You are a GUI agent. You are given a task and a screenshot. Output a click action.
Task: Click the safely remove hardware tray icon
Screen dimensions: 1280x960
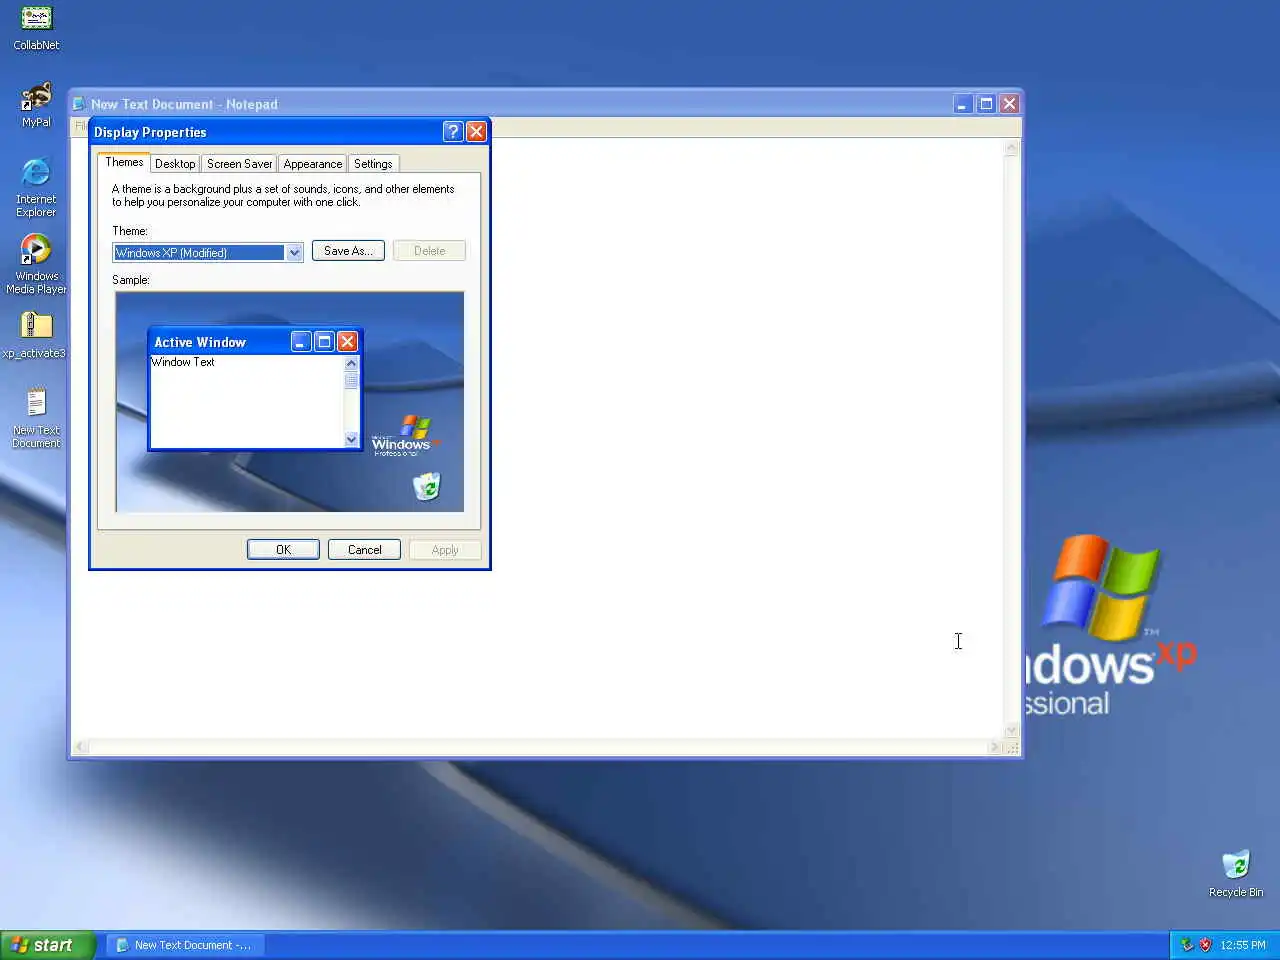pyautogui.click(x=1187, y=945)
